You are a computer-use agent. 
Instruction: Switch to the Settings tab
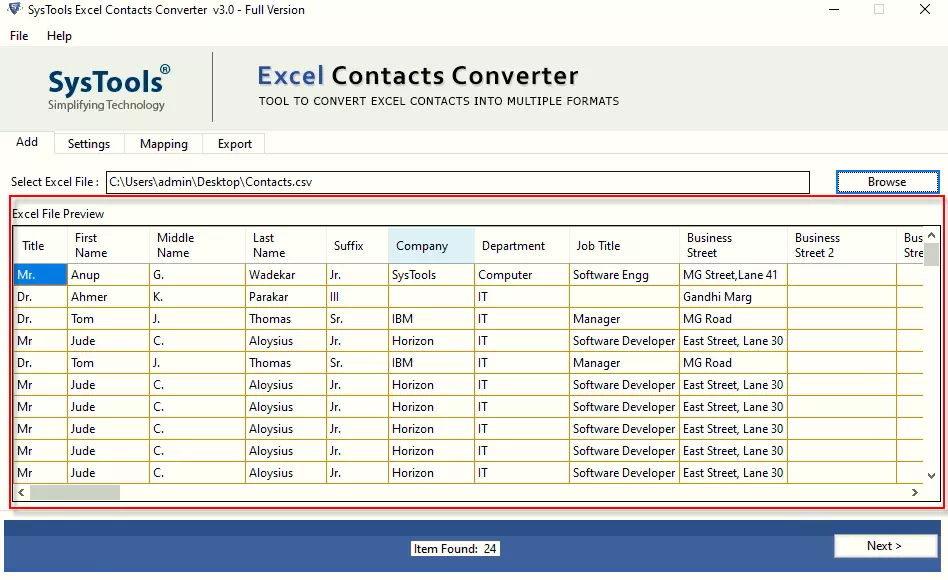[x=88, y=144]
